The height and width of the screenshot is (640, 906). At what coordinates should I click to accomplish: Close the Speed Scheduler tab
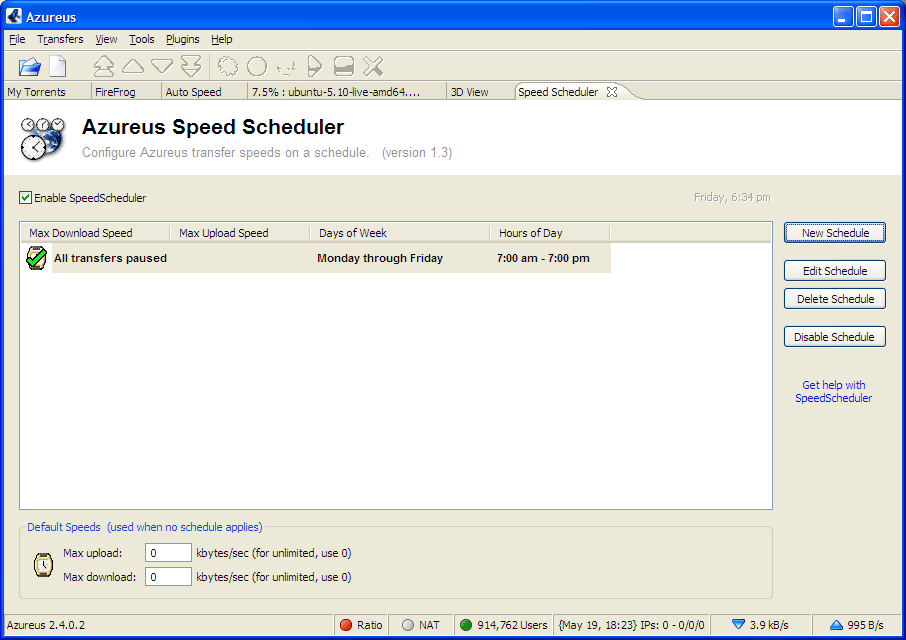pyautogui.click(x=612, y=92)
